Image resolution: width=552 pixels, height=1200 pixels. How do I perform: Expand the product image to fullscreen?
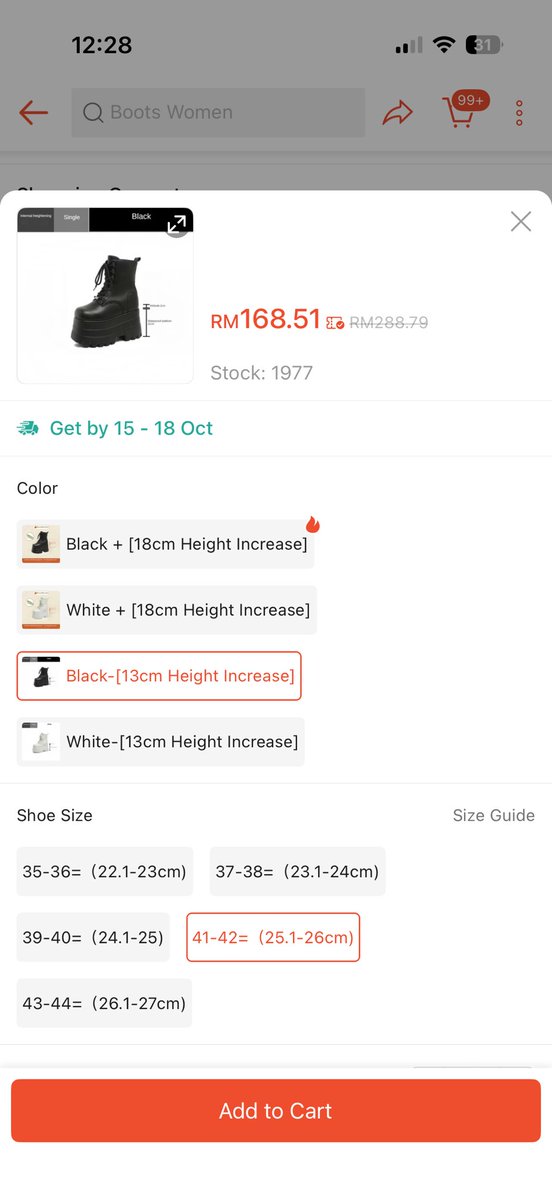177,223
